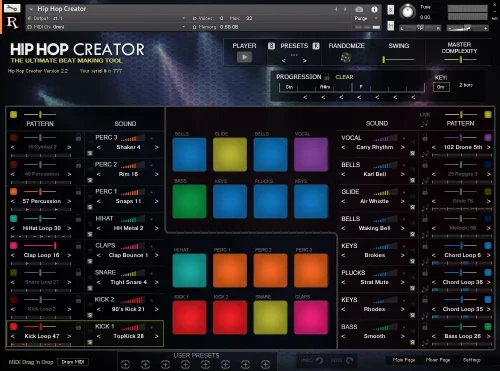Click the first User Presets slot
This screenshot has width=500, height=371.
coord(125,365)
